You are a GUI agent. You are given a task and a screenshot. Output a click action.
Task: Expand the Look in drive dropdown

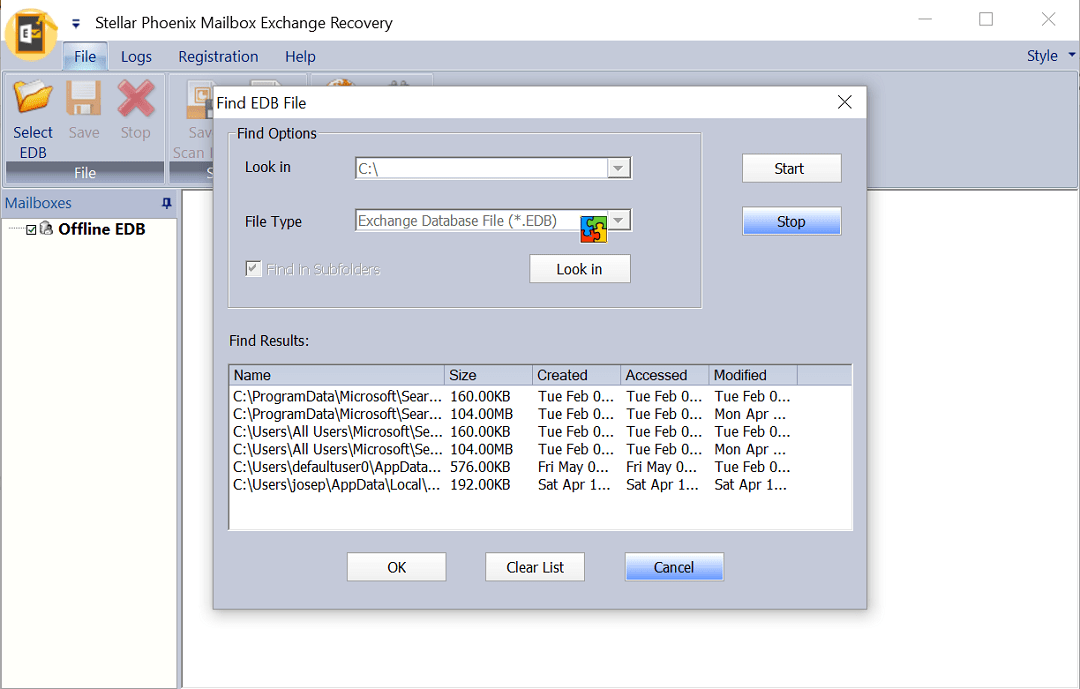tap(619, 168)
